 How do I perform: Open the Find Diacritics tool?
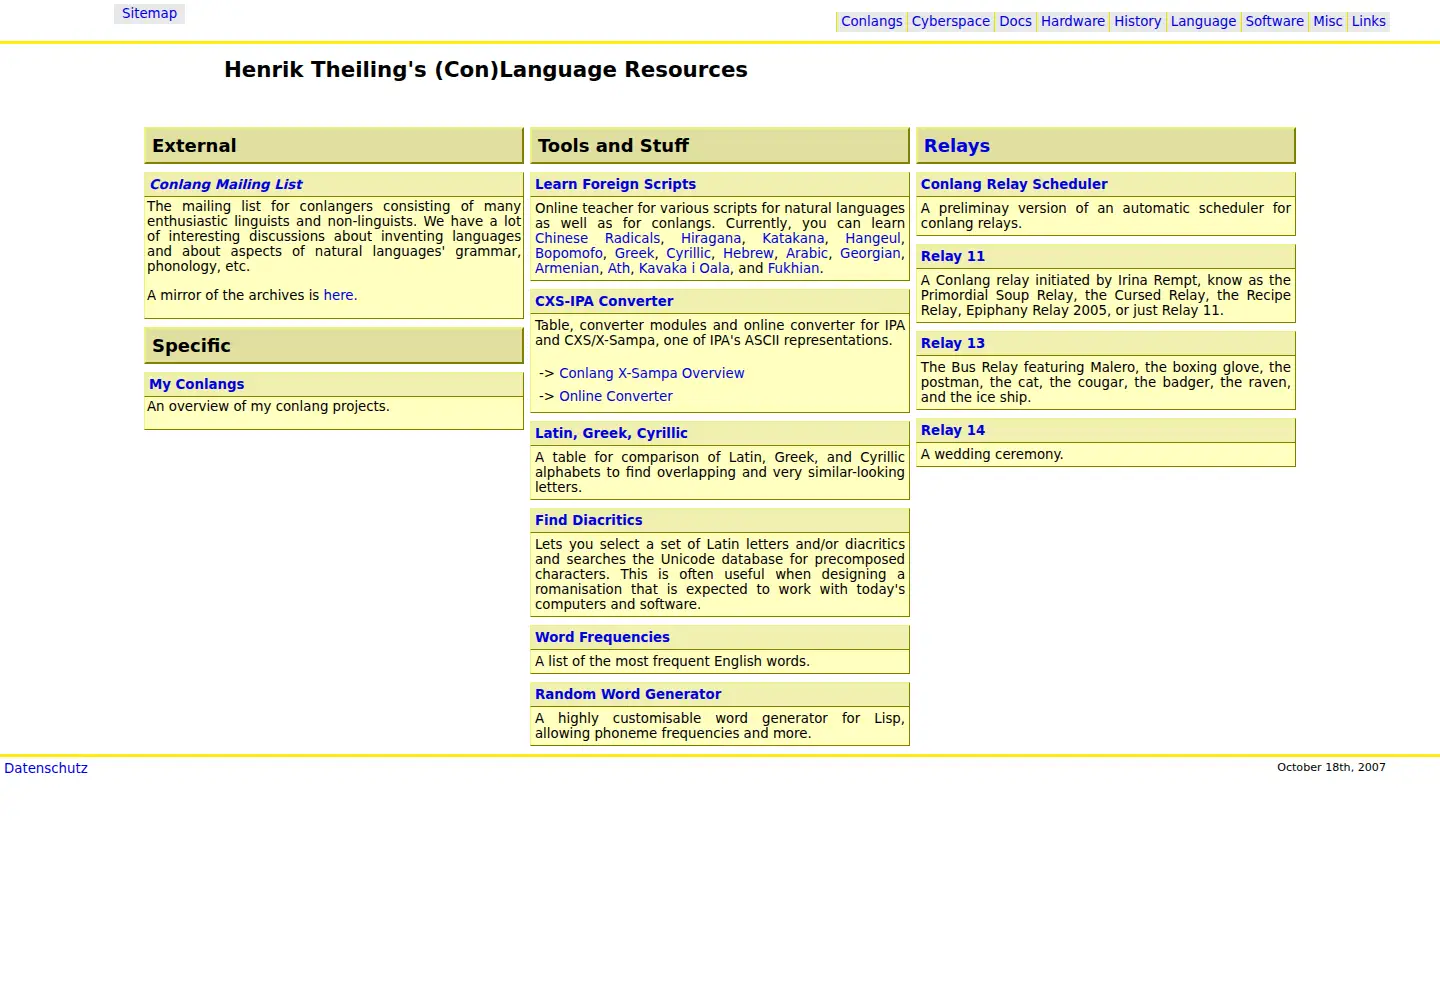click(x=588, y=520)
